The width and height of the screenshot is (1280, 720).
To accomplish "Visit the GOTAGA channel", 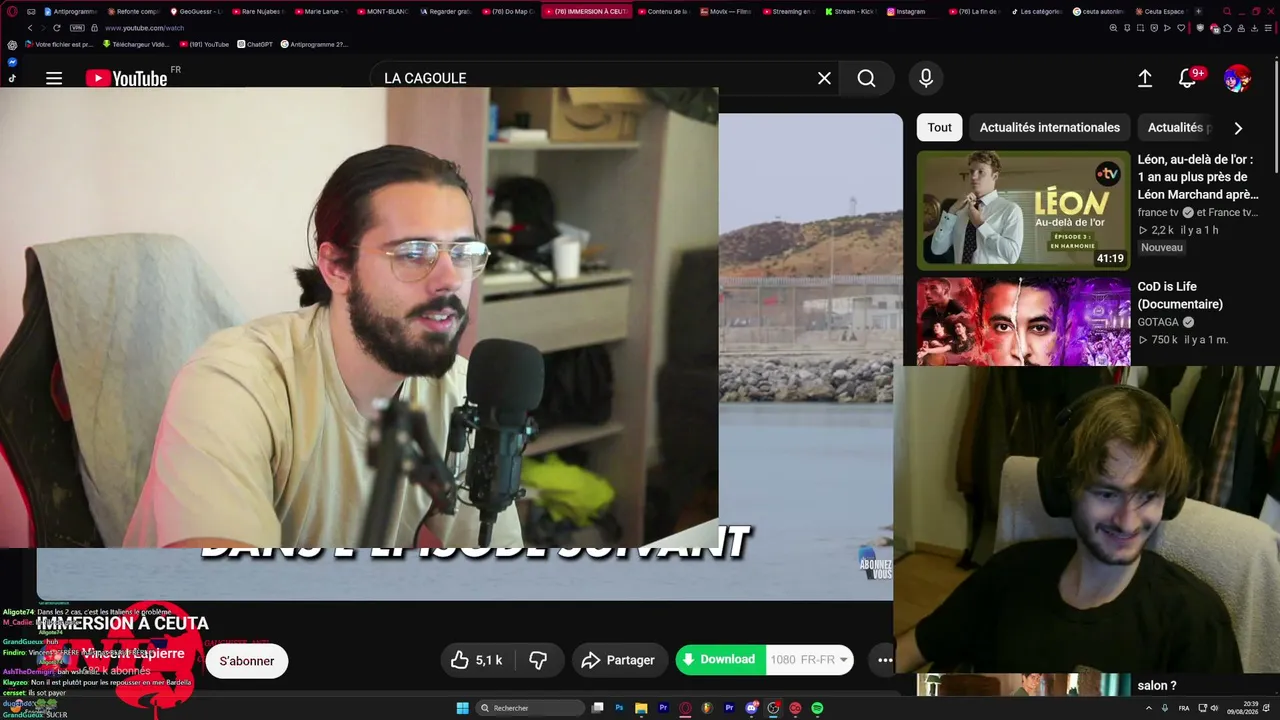I will [x=1159, y=322].
